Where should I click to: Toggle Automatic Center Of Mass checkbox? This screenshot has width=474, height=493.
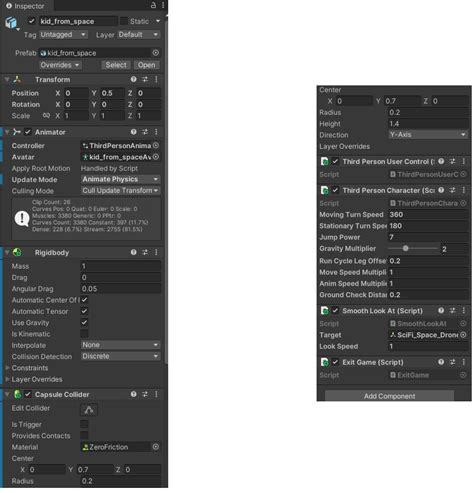pos(84,300)
